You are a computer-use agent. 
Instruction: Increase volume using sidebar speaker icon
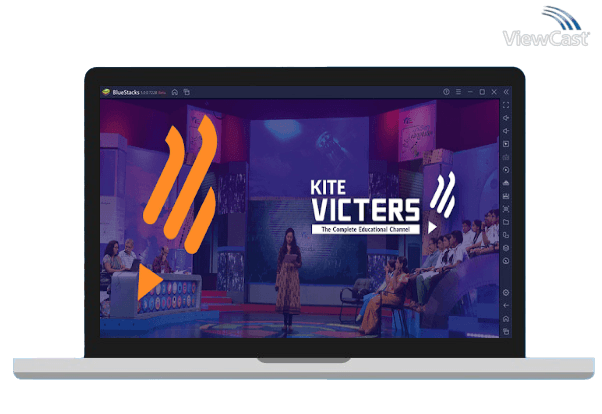(x=506, y=118)
